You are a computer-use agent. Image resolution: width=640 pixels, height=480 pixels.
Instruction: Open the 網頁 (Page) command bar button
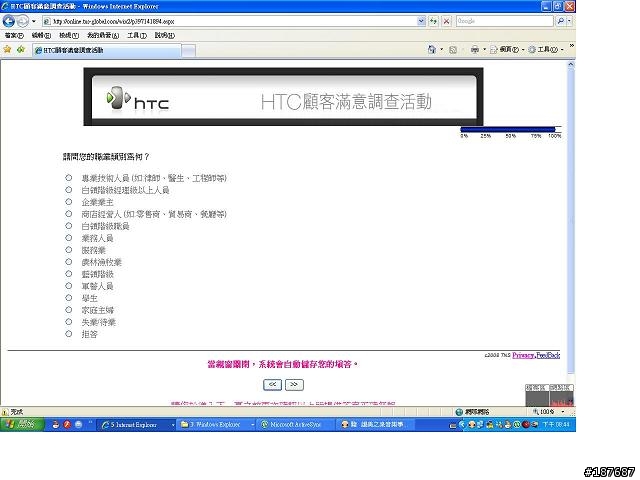tap(505, 50)
